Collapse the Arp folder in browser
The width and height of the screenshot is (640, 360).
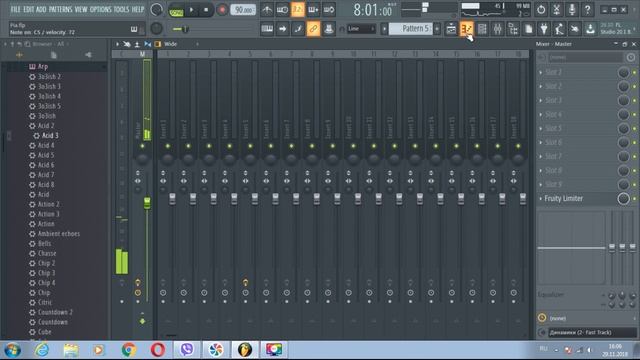tap(38, 67)
